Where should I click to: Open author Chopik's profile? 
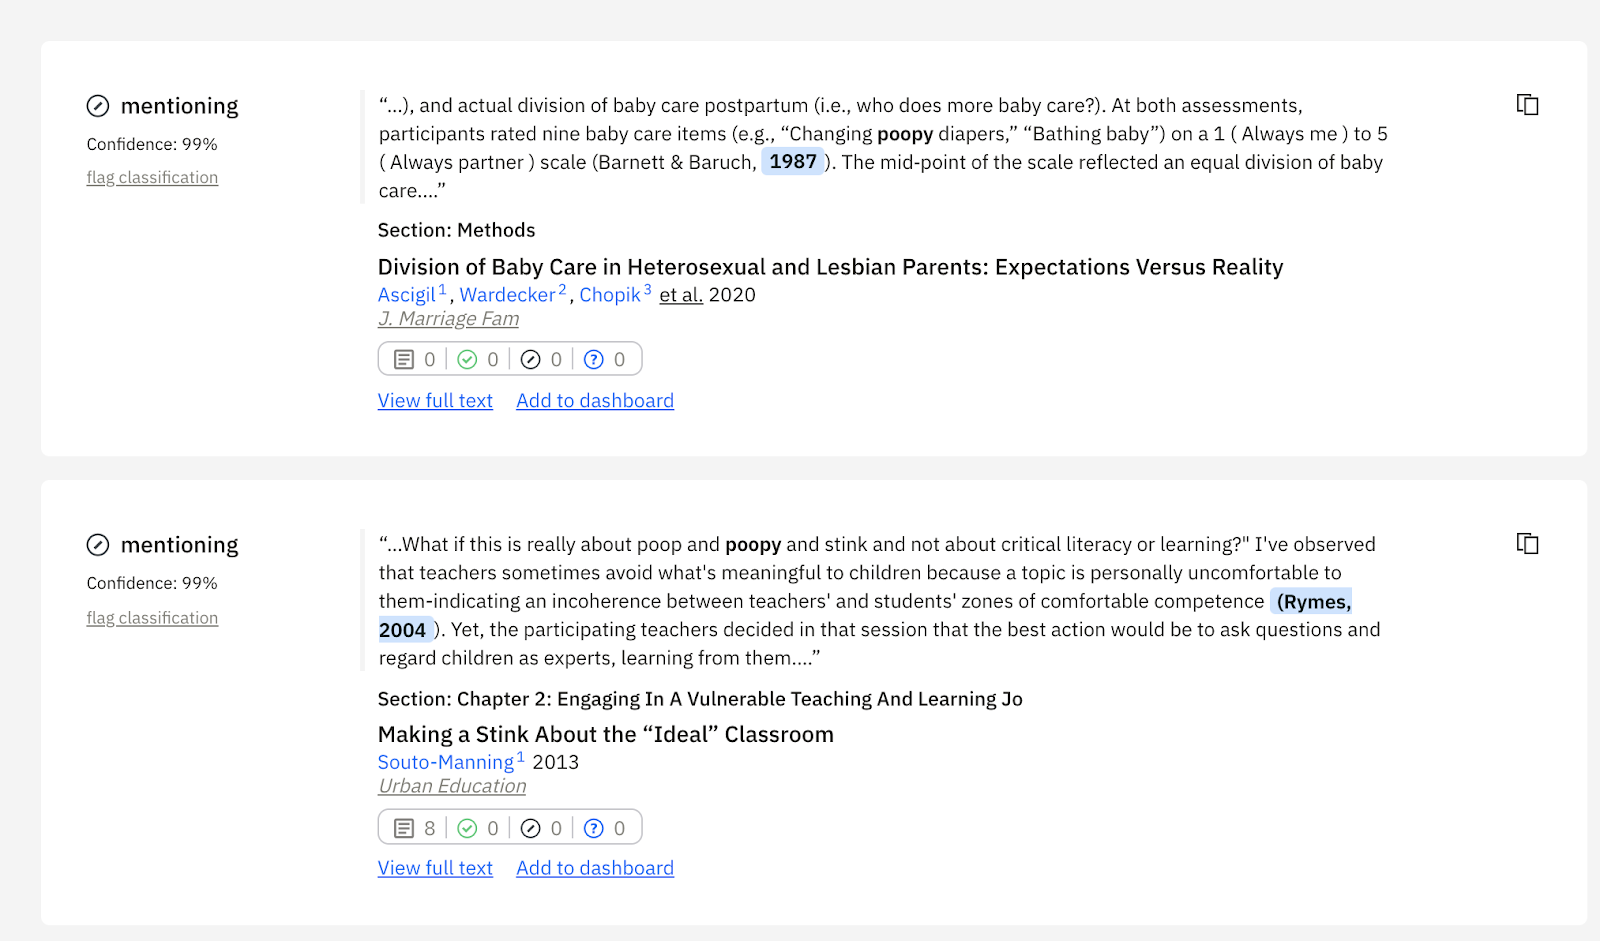610,295
